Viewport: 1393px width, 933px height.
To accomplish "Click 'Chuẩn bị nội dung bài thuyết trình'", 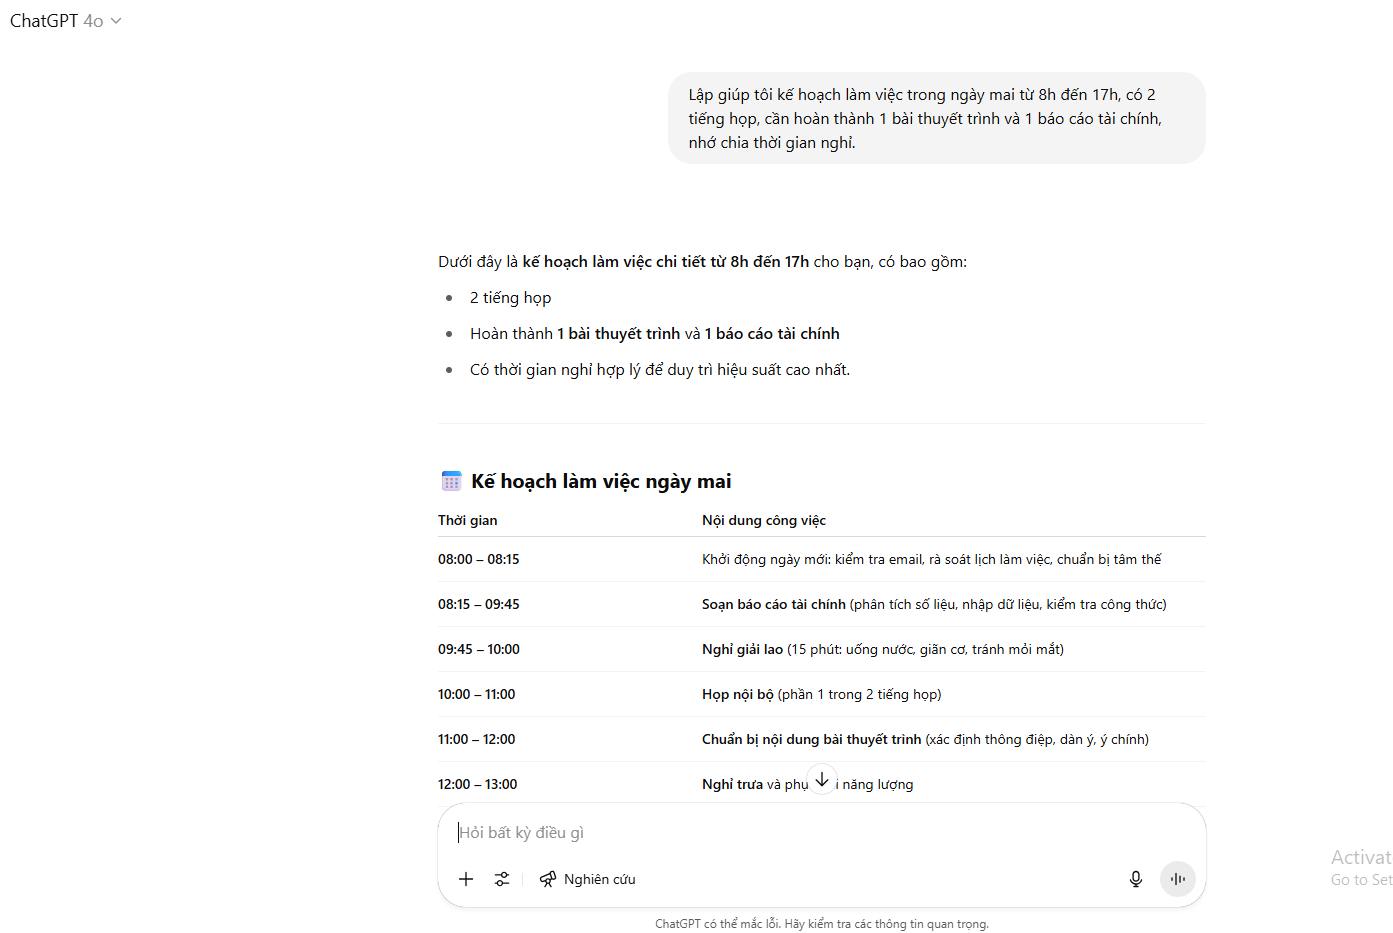I will point(812,739).
